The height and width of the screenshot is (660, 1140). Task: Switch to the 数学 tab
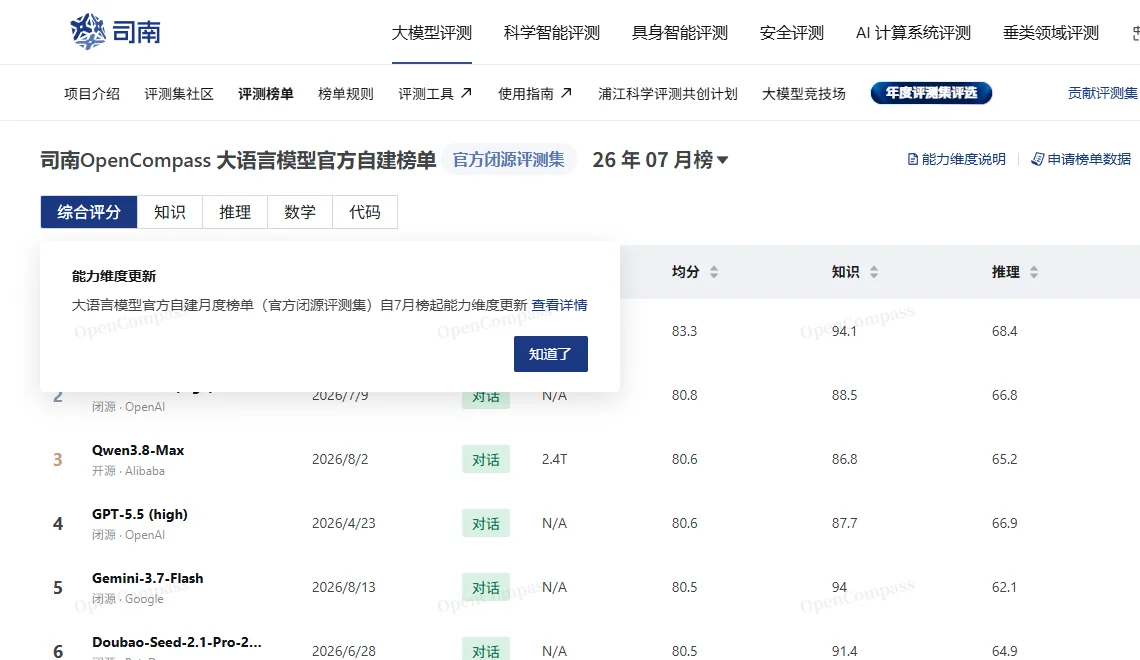(300, 212)
